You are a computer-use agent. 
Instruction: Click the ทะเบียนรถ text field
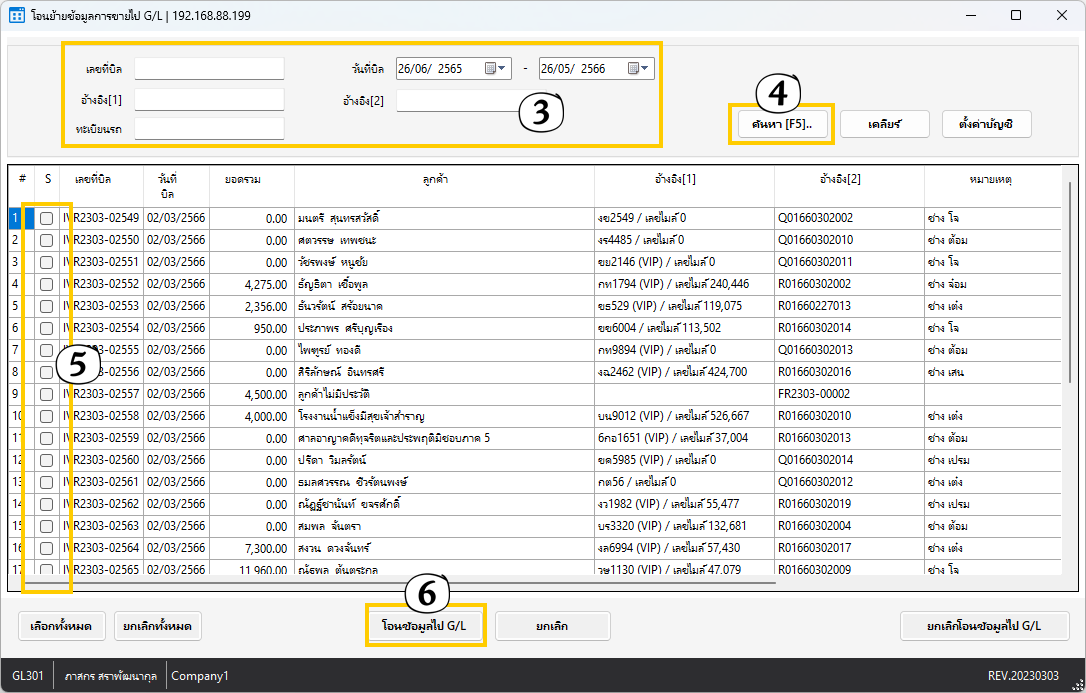(209, 129)
